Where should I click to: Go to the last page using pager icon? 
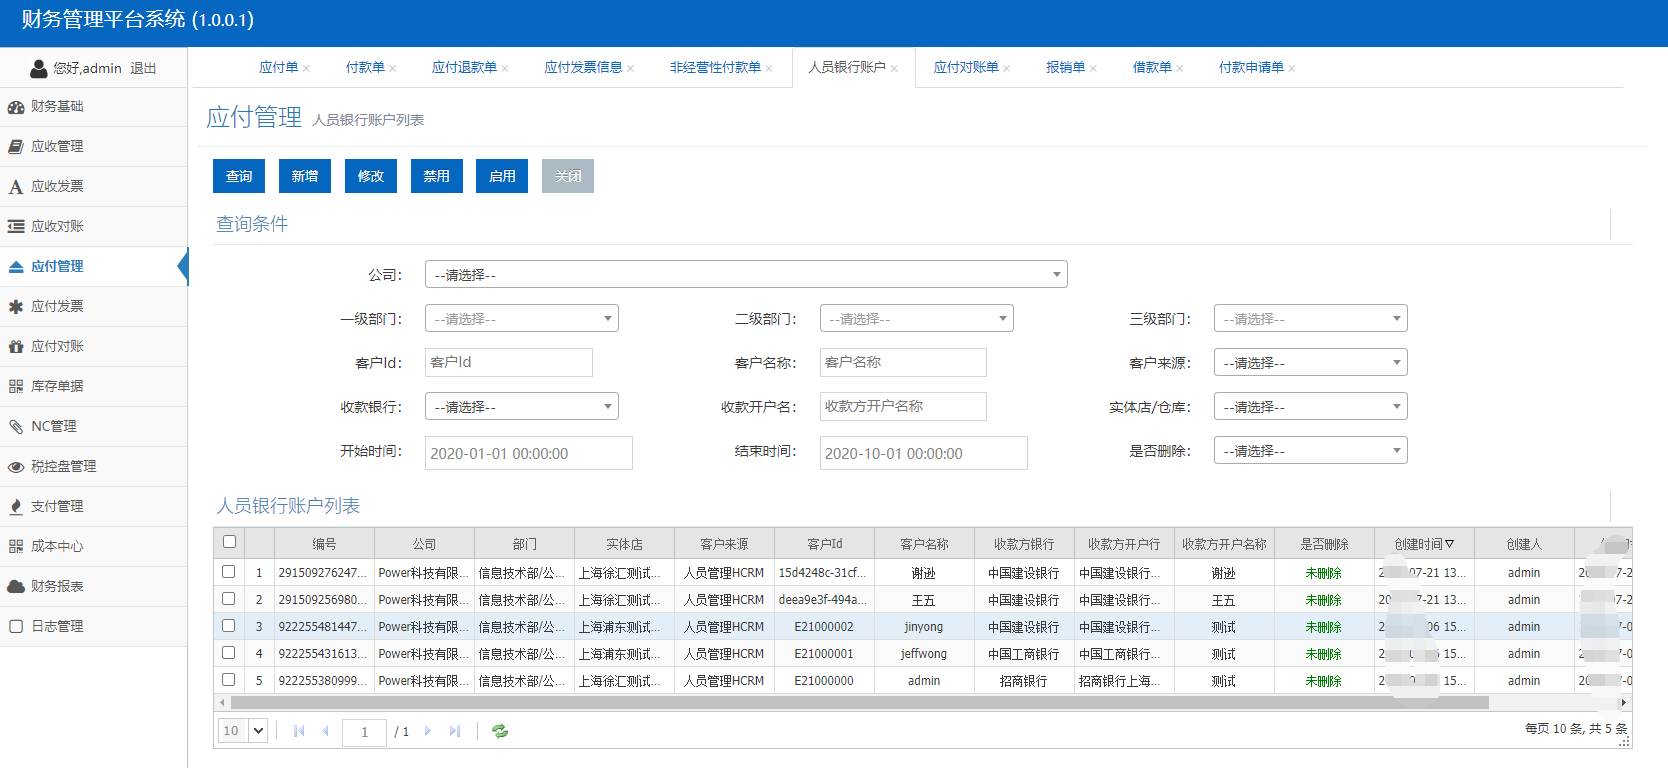pyautogui.click(x=455, y=731)
